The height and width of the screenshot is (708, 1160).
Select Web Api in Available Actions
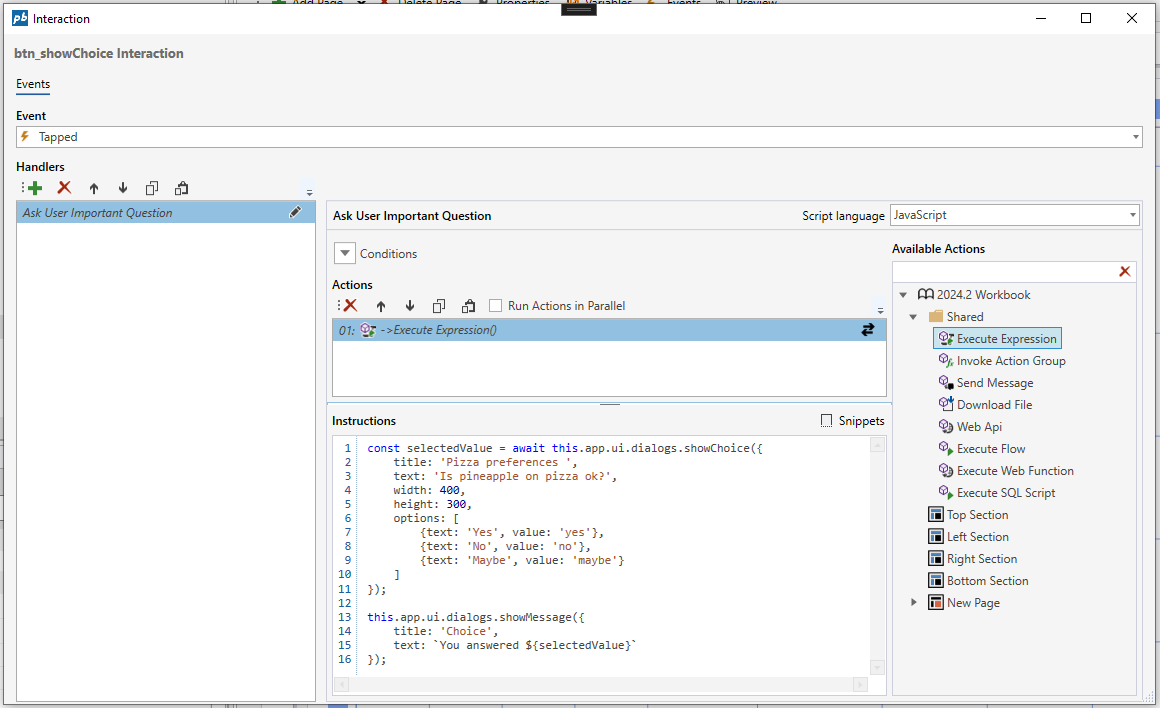(x=978, y=427)
